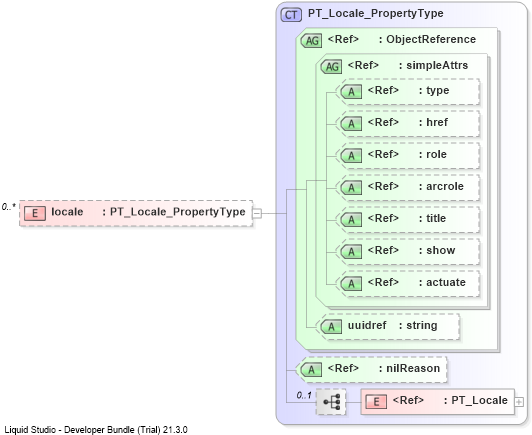
Task: Click the A icon of the actuate attribute
Action: pyautogui.click(x=351, y=284)
